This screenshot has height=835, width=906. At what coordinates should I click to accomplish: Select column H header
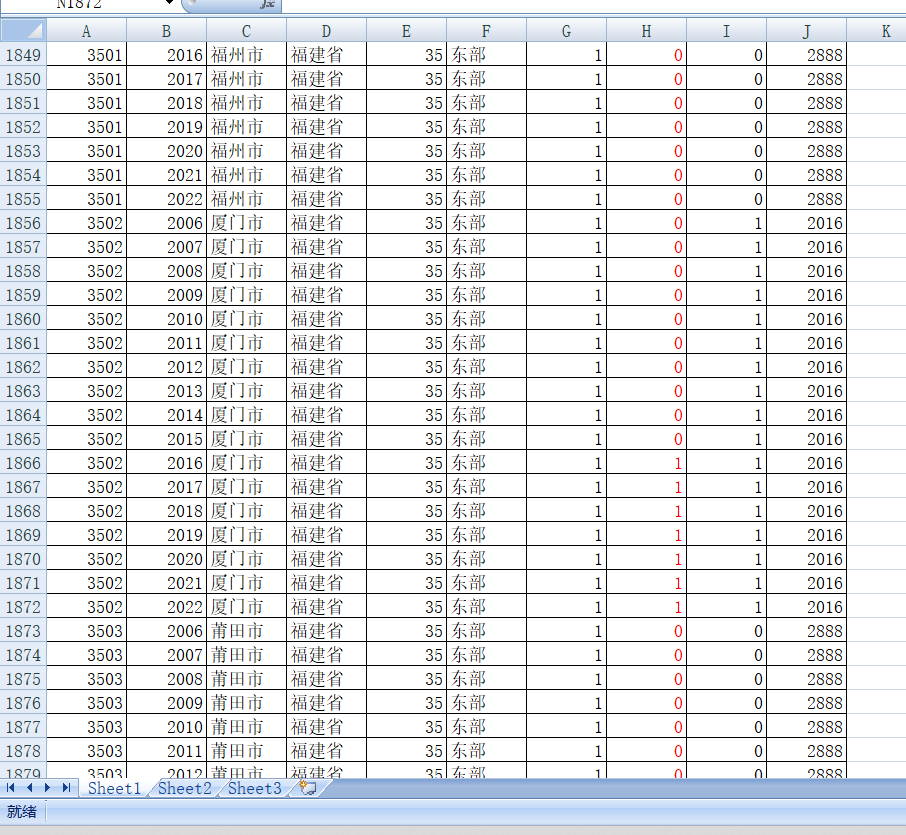point(647,31)
